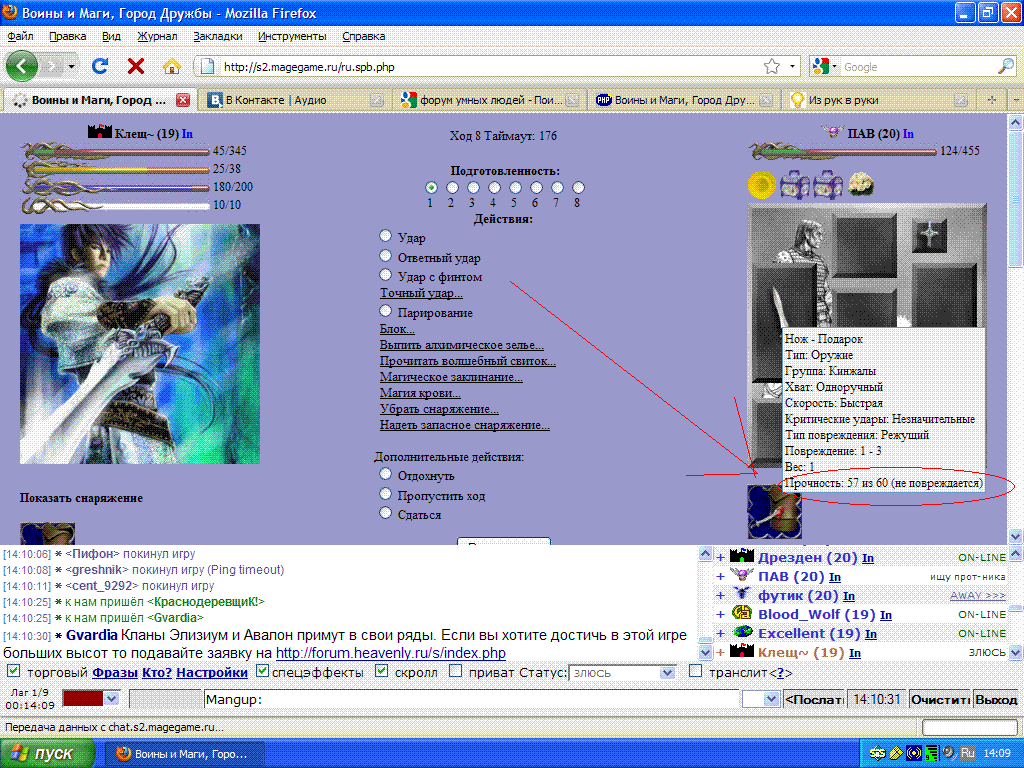The width and height of the screenshot is (1024, 768).
Task: Open the Статус dropdown showing злюсь
Action: pos(622,673)
